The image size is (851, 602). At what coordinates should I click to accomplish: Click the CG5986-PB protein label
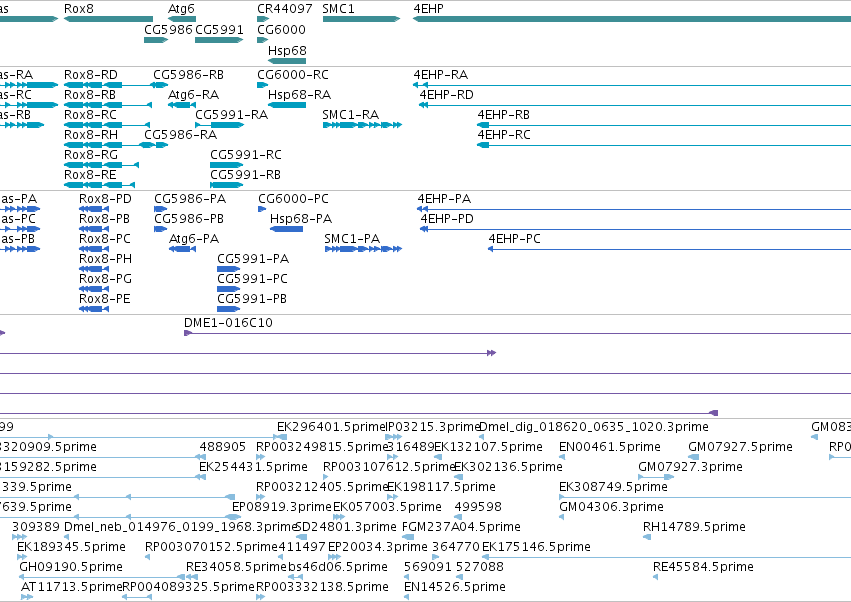[189, 219]
